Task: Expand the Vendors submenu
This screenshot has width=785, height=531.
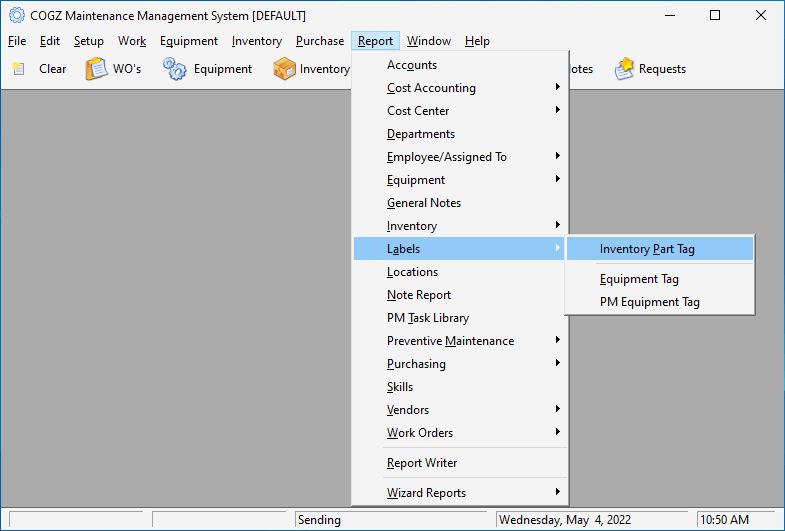Action: [460, 410]
